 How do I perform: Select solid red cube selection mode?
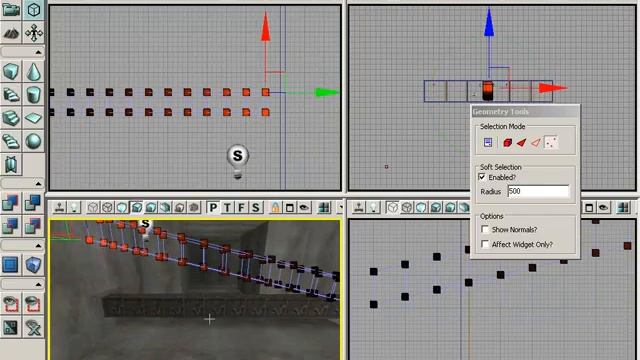coord(507,142)
